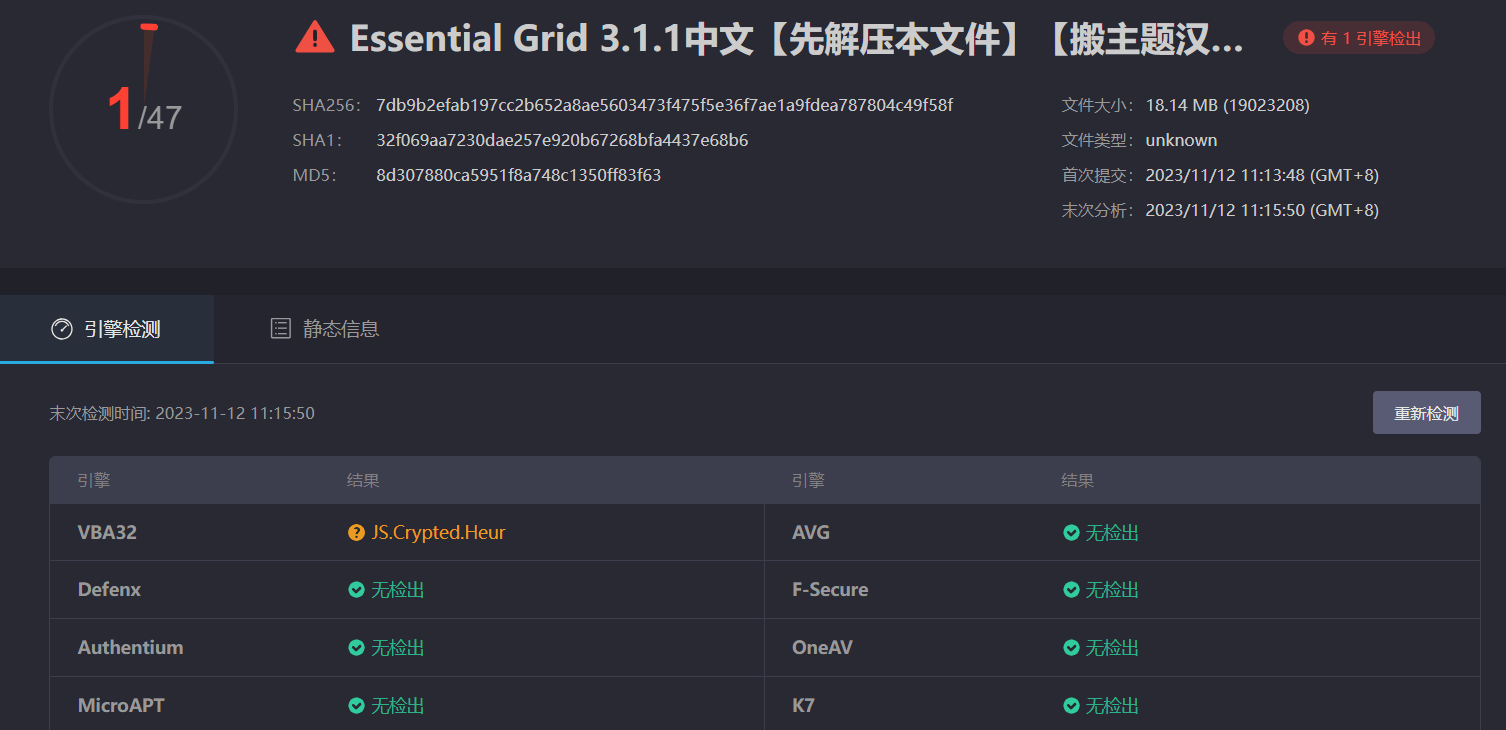Click the SHA1 hash value
Screen dimensions: 1506x730
tap(562, 140)
